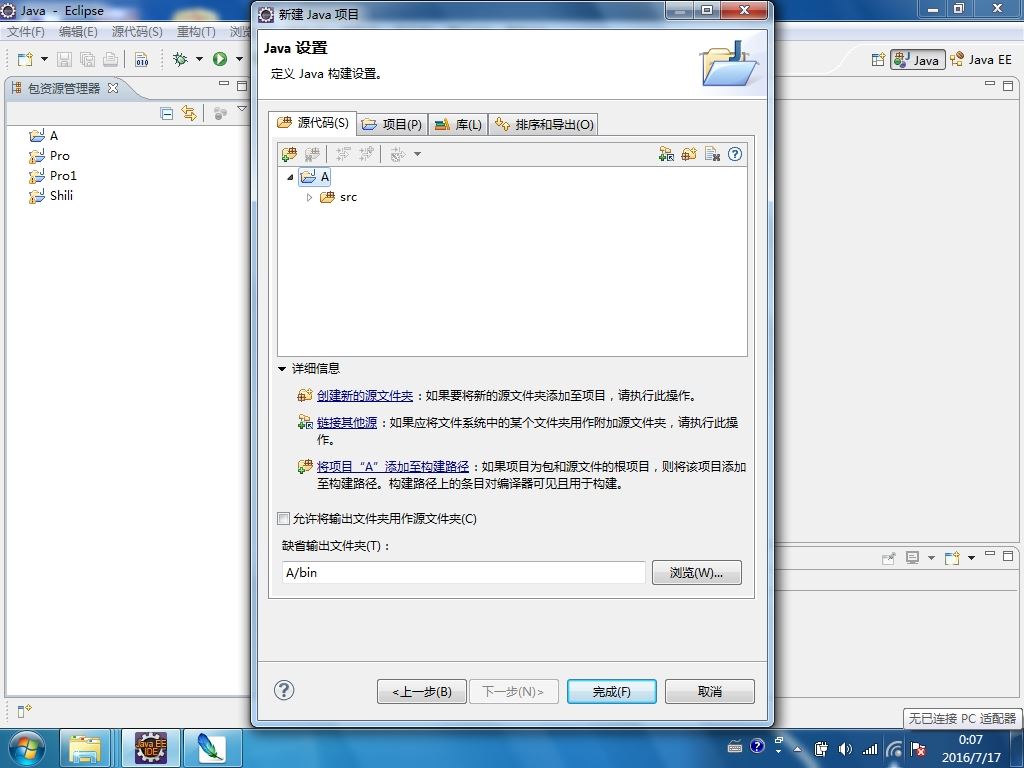Viewport: 1024px width, 768px height.
Task: Open the console display dropdown arrow in bottom panel
Action: [x=931, y=558]
